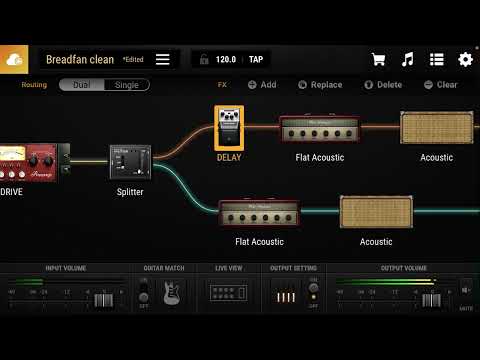Toggle the tempo lock icon
Image resolution: width=480 pixels, height=360 pixels.
pyautogui.click(x=204, y=59)
